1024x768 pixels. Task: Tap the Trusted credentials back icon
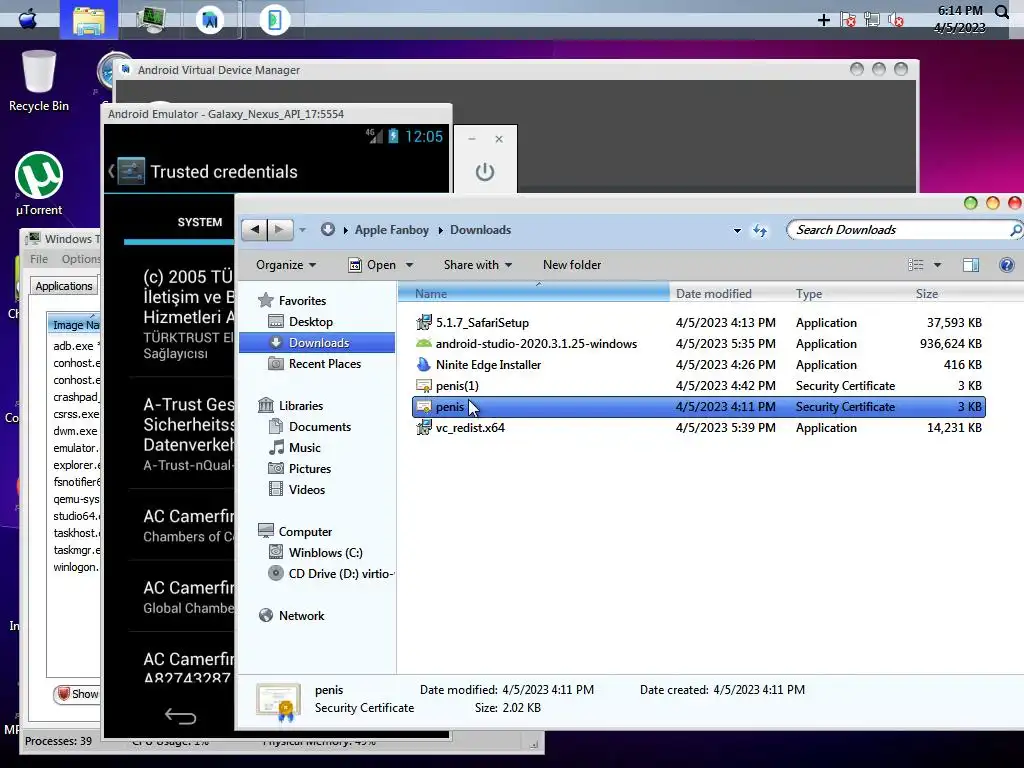pos(127,171)
